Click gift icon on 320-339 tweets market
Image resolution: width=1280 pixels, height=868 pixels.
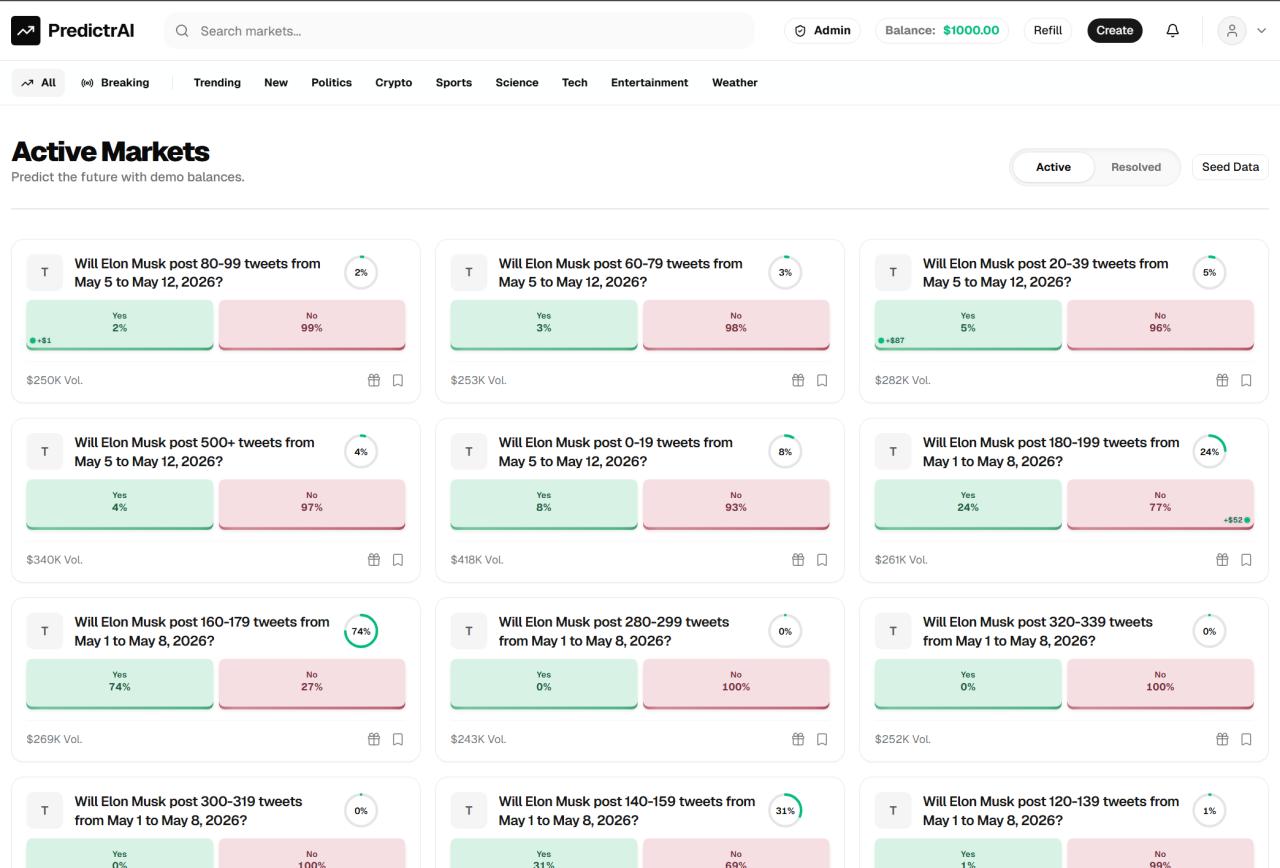[x=1222, y=739]
